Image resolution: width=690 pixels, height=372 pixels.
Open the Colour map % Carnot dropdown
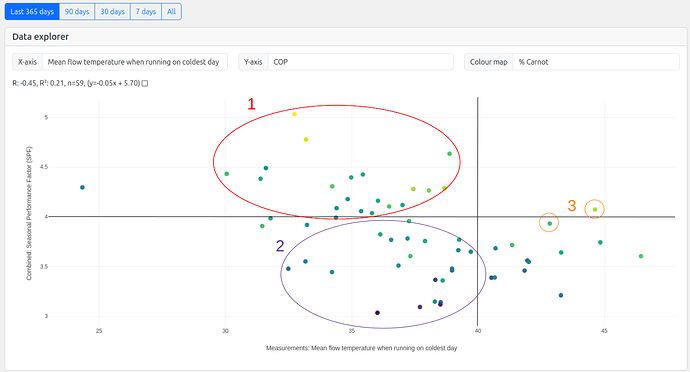pyautogui.click(x=596, y=62)
